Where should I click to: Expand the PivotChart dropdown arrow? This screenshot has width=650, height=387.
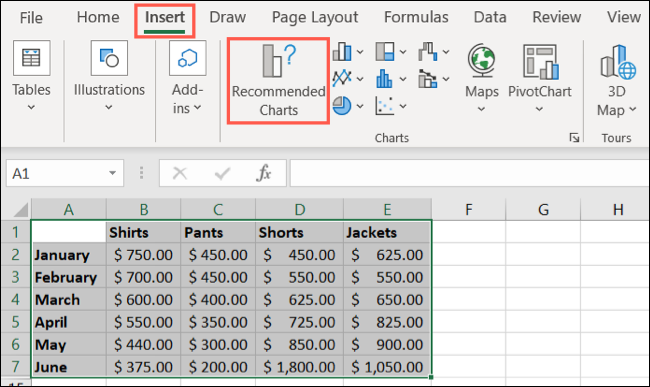[539, 109]
